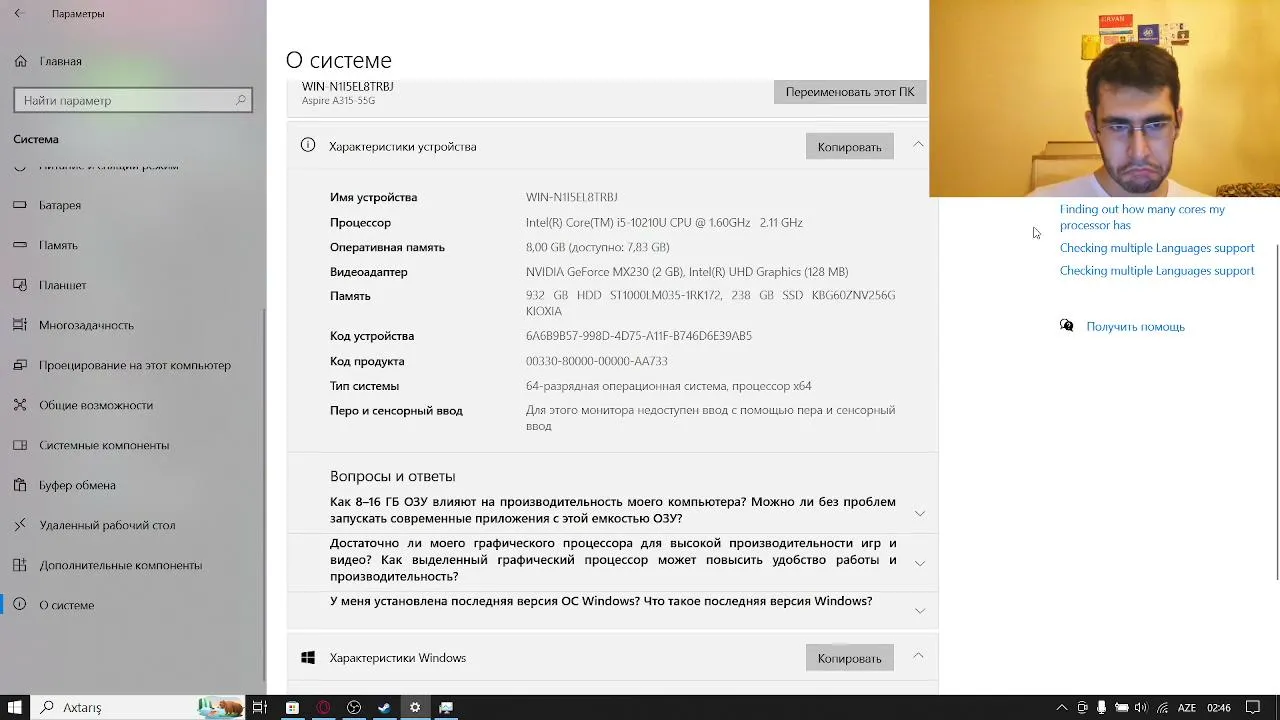Click the NVIDIA GeForce MX230 video adapter value
This screenshot has height=720, width=1280.
tap(687, 272)
